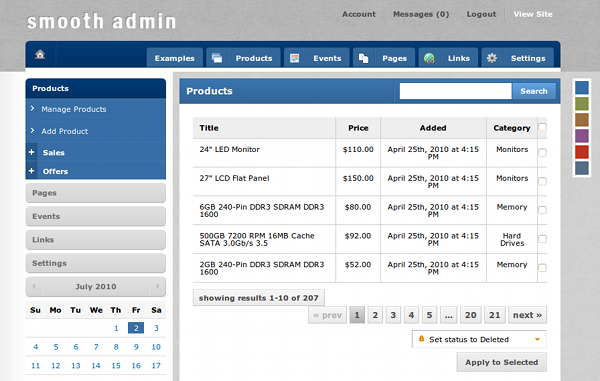Image resolution: width=600 pixels, height=381 pixels.
Task: Click the Logout link
Action: [x=481, y=14]
